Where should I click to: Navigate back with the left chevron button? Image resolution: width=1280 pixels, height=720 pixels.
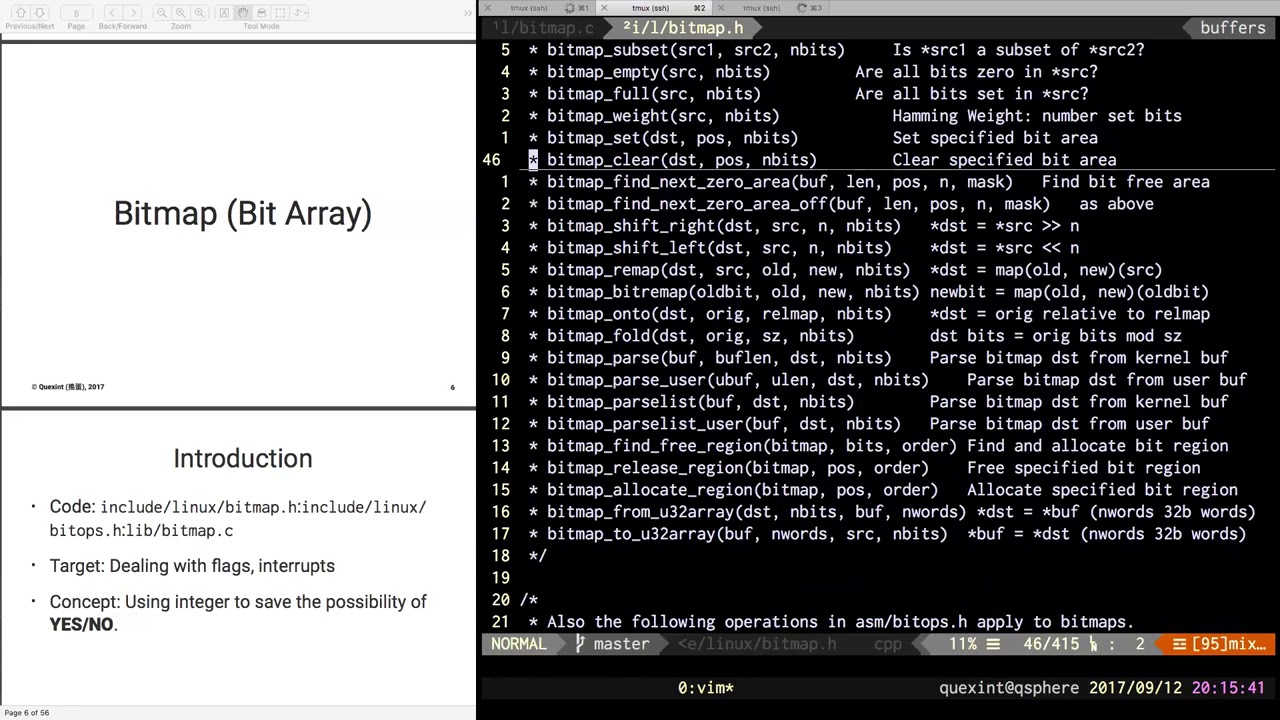(113, 13)
